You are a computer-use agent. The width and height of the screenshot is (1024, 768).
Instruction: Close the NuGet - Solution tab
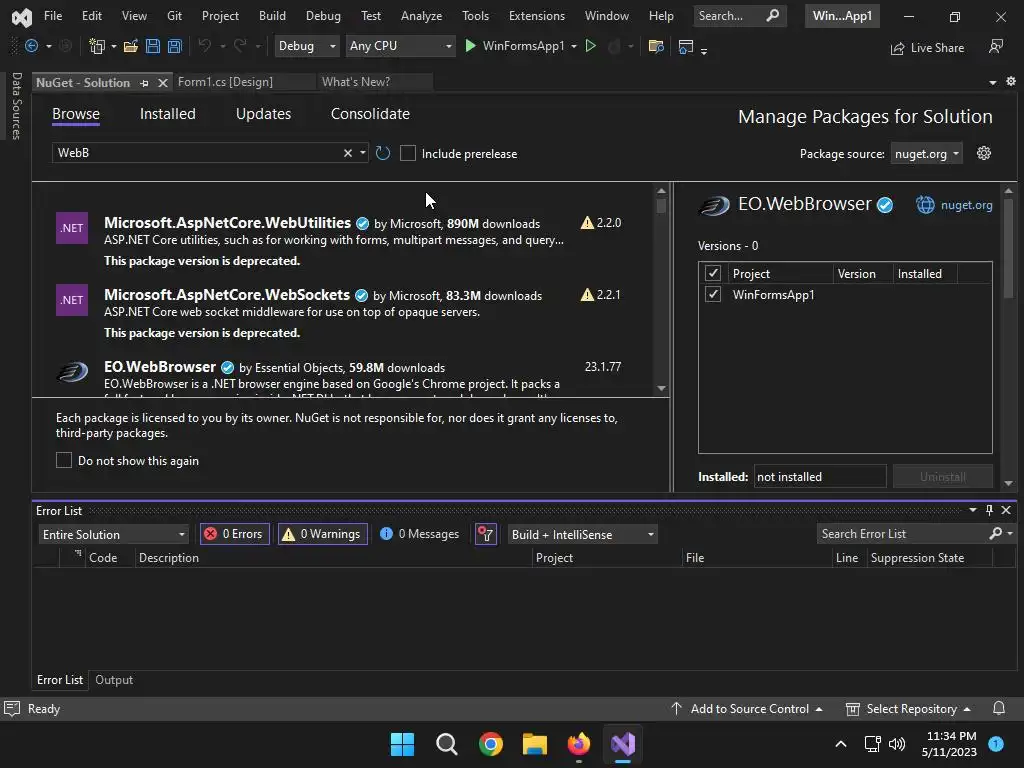pyautogui.click(x=163, y=83)
